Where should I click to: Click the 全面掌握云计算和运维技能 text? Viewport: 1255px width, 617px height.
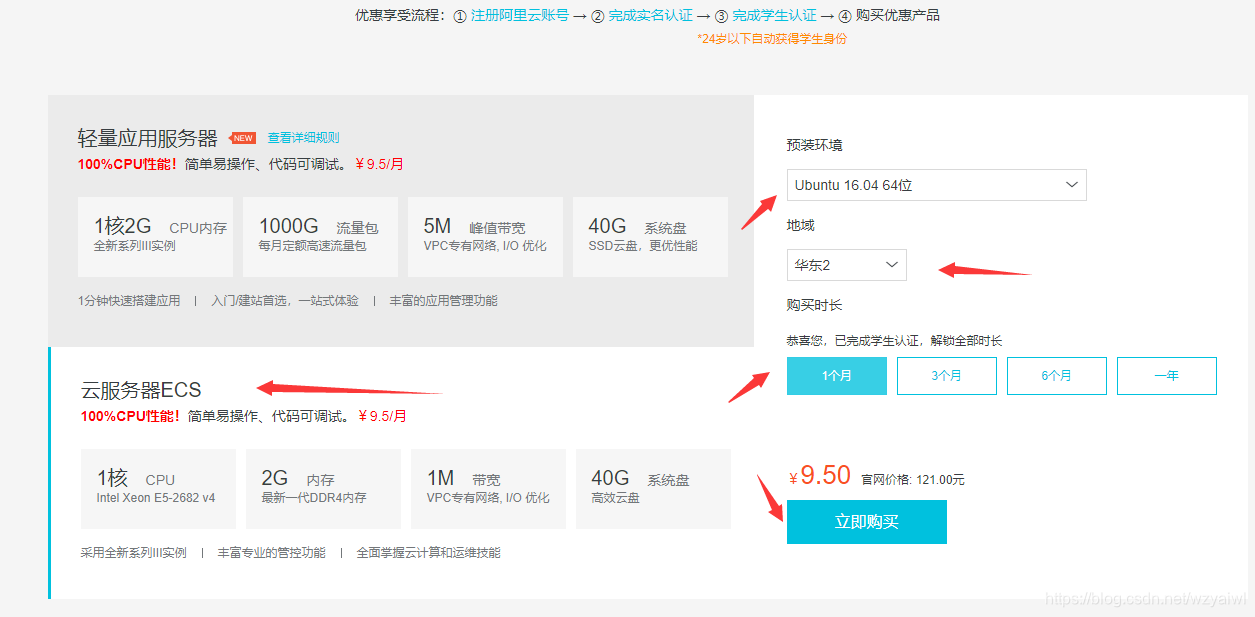click(428, 552)
